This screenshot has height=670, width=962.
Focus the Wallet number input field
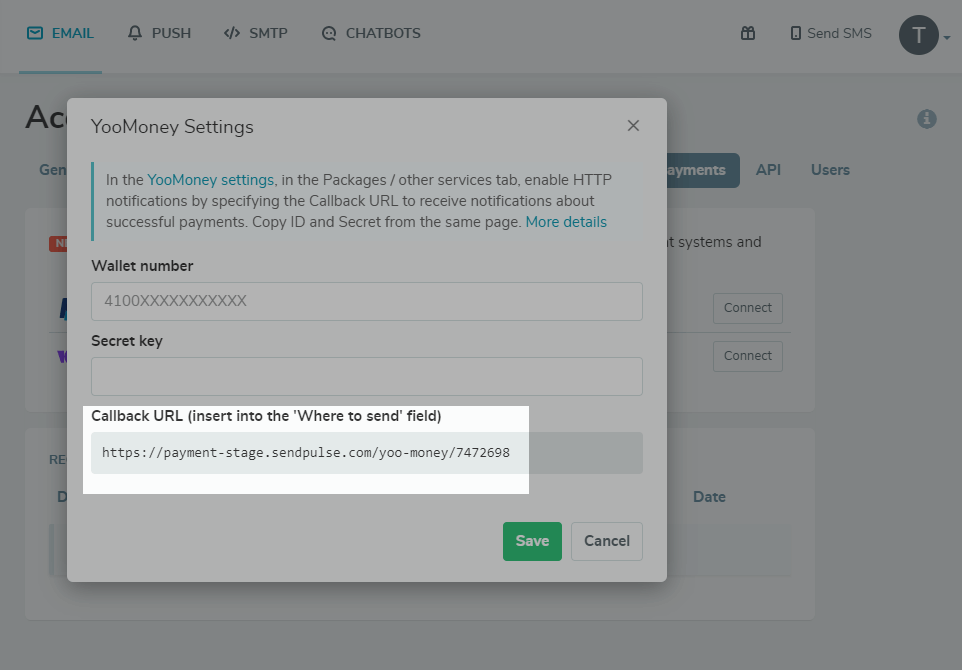pyautogui.click(x=367, y=301)
